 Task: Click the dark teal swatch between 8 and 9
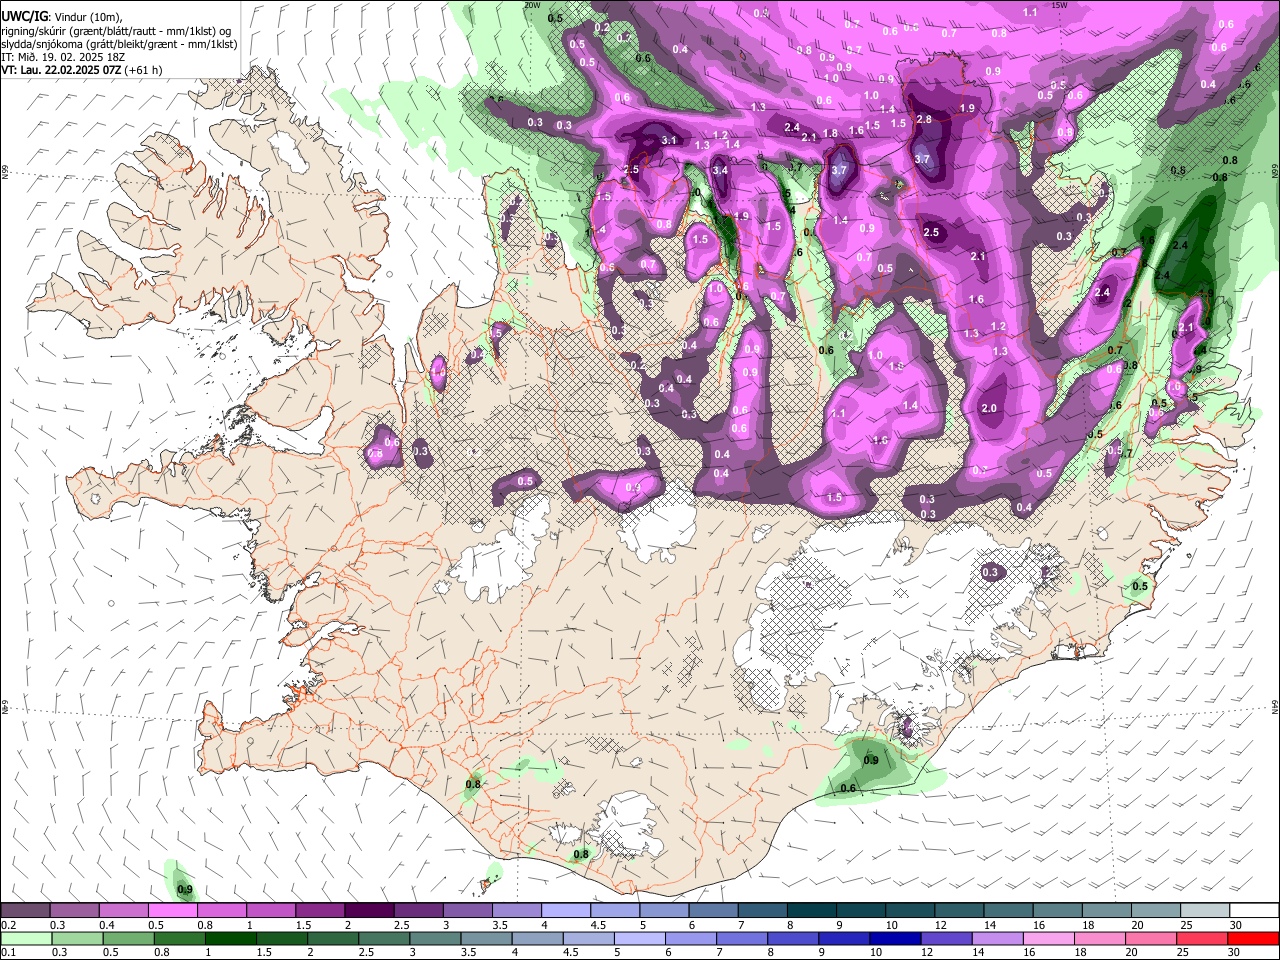point(811,911)
